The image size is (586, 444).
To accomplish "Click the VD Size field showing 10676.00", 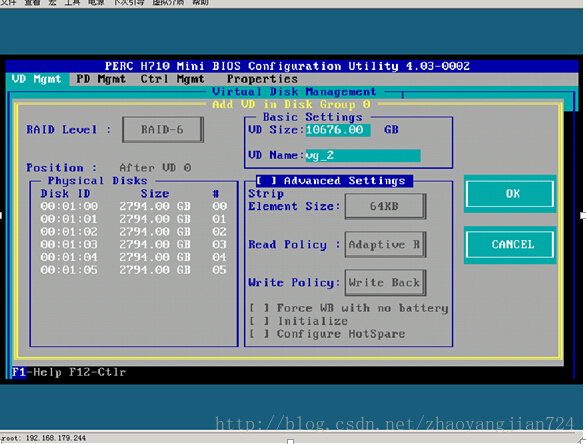I will click(x=338, y=130).
